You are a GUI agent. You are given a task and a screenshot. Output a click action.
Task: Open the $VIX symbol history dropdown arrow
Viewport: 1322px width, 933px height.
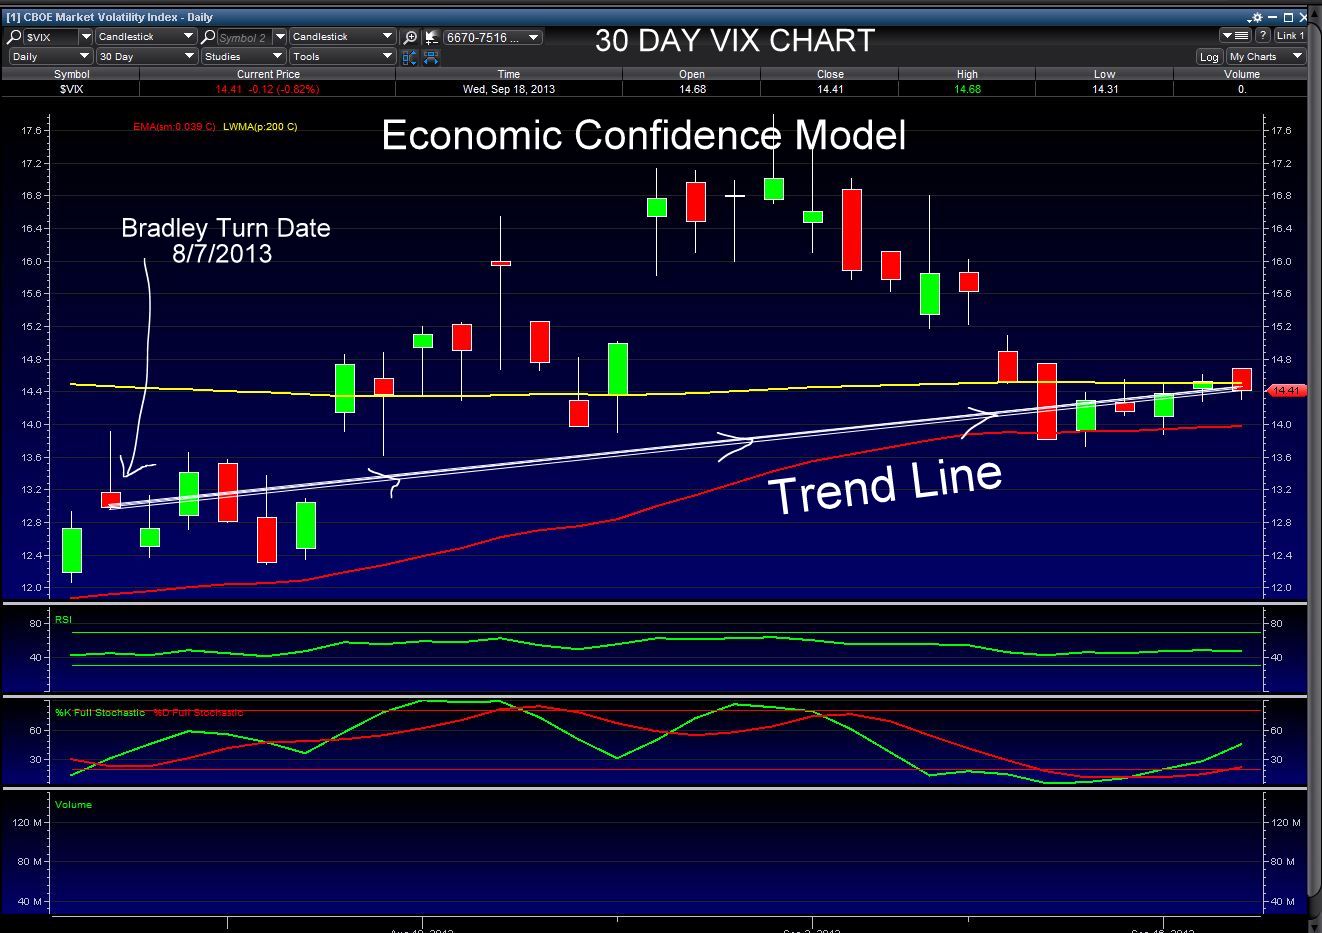pyautogui.click(x=85, y=37)
